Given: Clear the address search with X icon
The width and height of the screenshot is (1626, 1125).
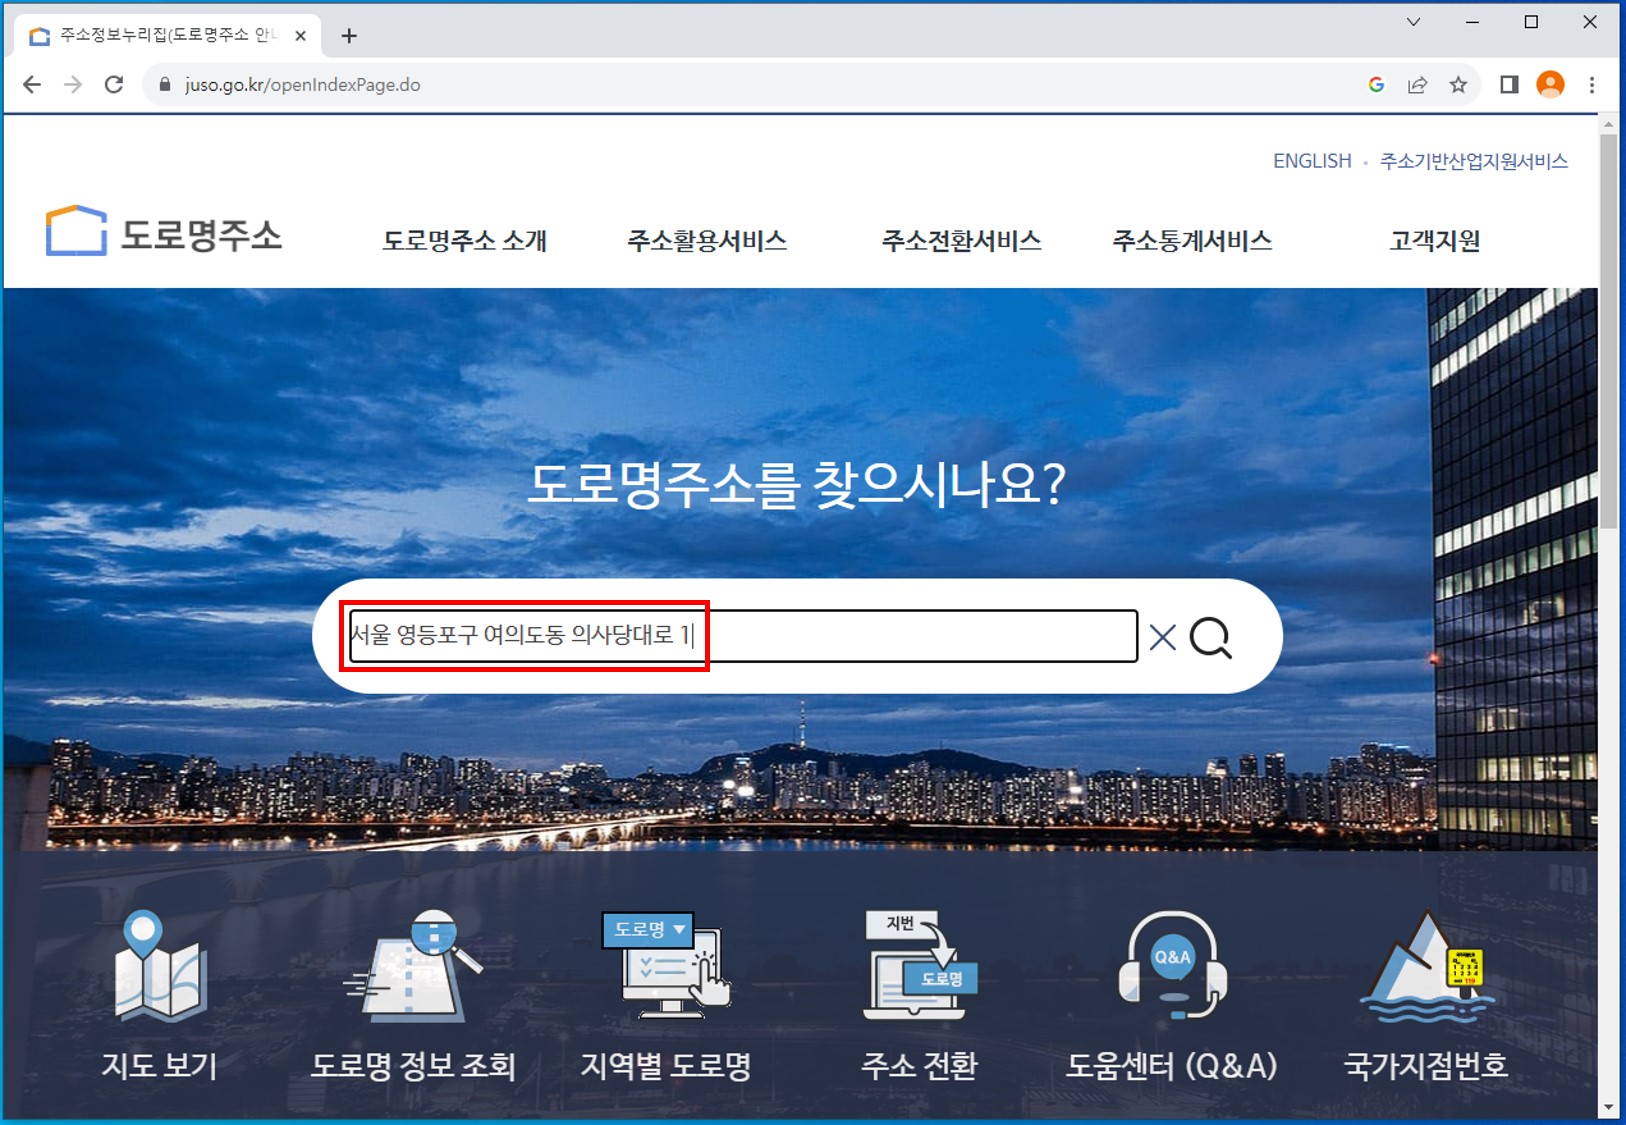Looking at the screenshot, I should click(1162, 637).
